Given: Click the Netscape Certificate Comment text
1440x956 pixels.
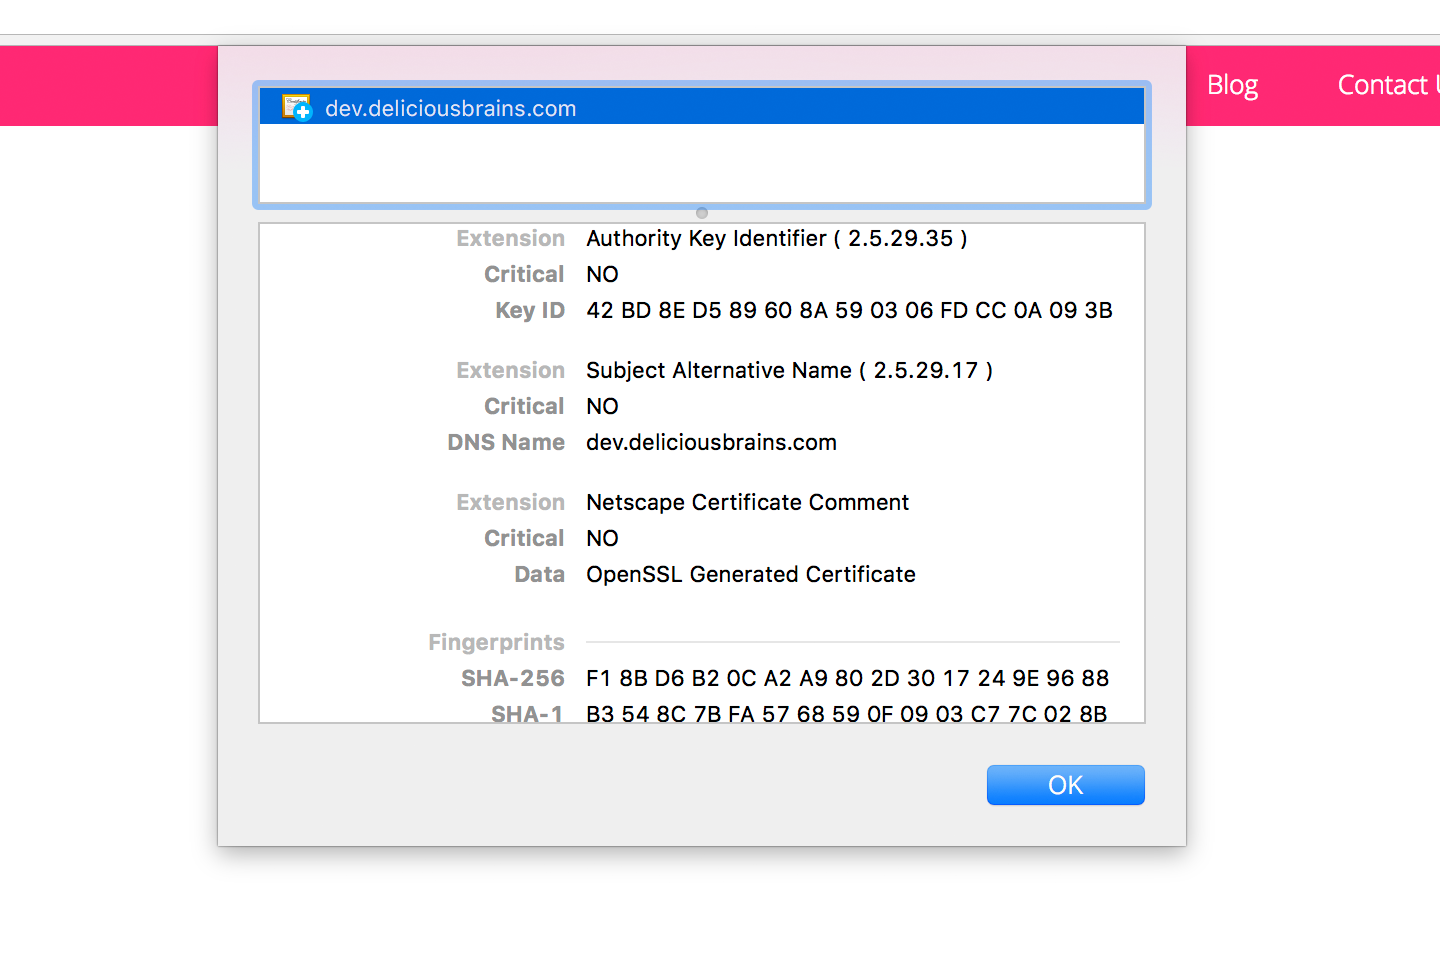Looking at the screenshot, I should click(747, 502).
